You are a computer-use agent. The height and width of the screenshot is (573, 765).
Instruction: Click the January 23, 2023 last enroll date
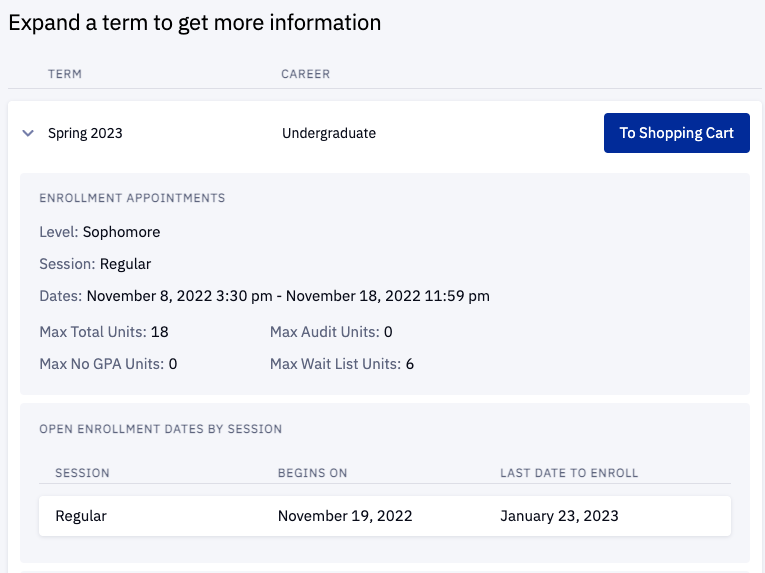[559, 516]
